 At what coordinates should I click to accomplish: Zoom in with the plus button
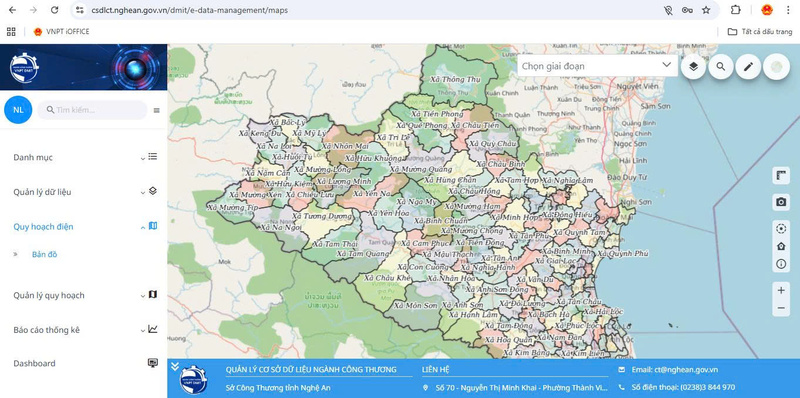(x=781, y=290)
